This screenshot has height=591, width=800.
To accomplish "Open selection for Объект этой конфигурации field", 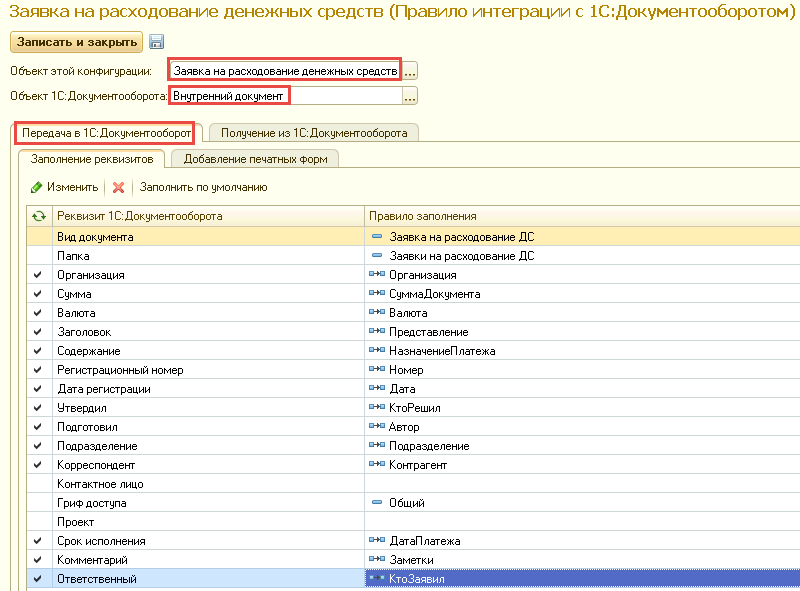I will tap(410, 71).
